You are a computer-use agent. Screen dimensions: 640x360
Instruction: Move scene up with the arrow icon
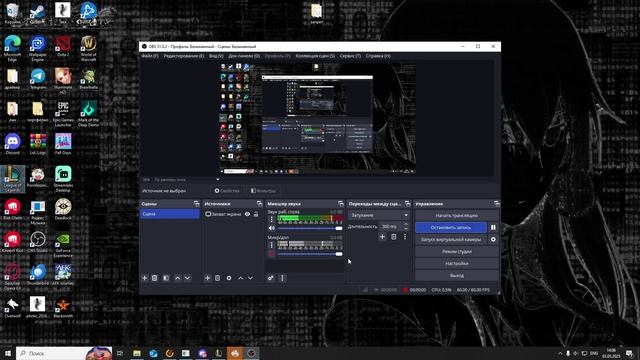click(178, 278)
